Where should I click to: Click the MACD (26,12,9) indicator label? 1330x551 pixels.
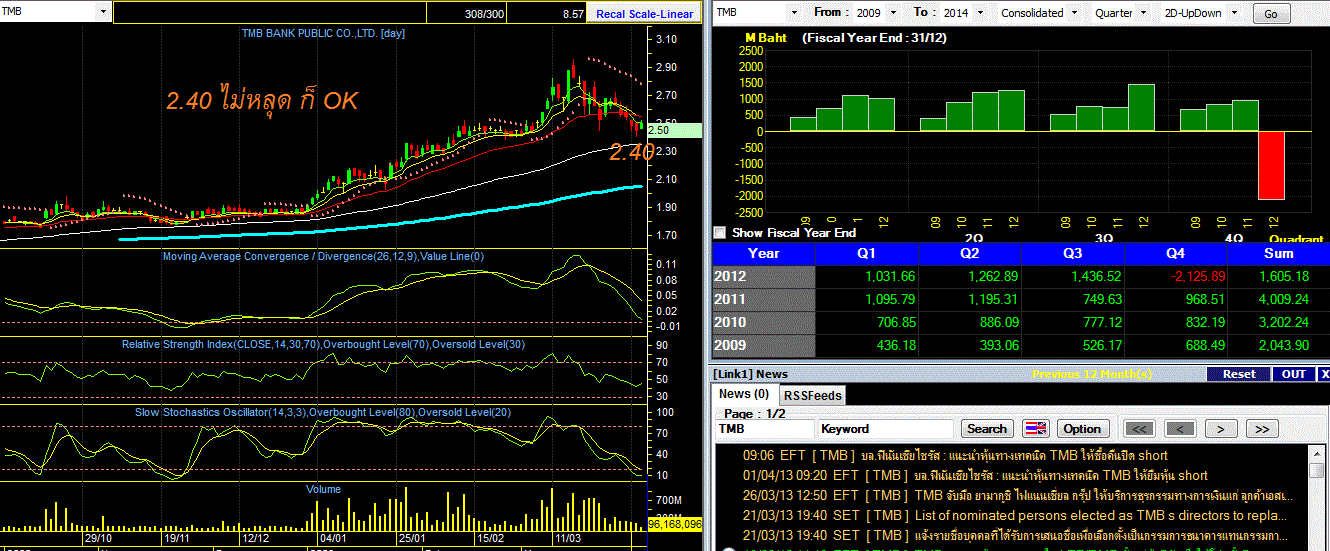point(323,256)
